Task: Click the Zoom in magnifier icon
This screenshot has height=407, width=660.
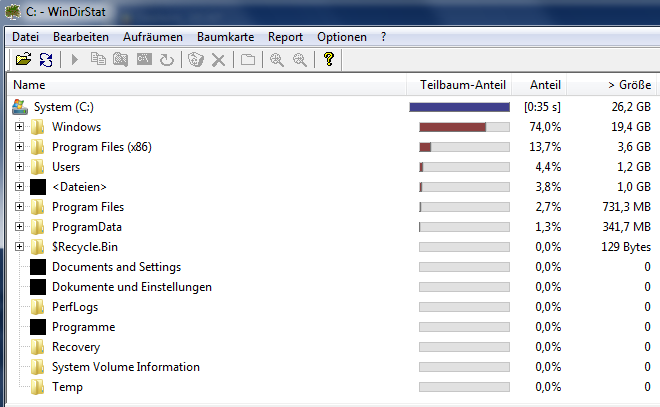Action: (277, 59)
